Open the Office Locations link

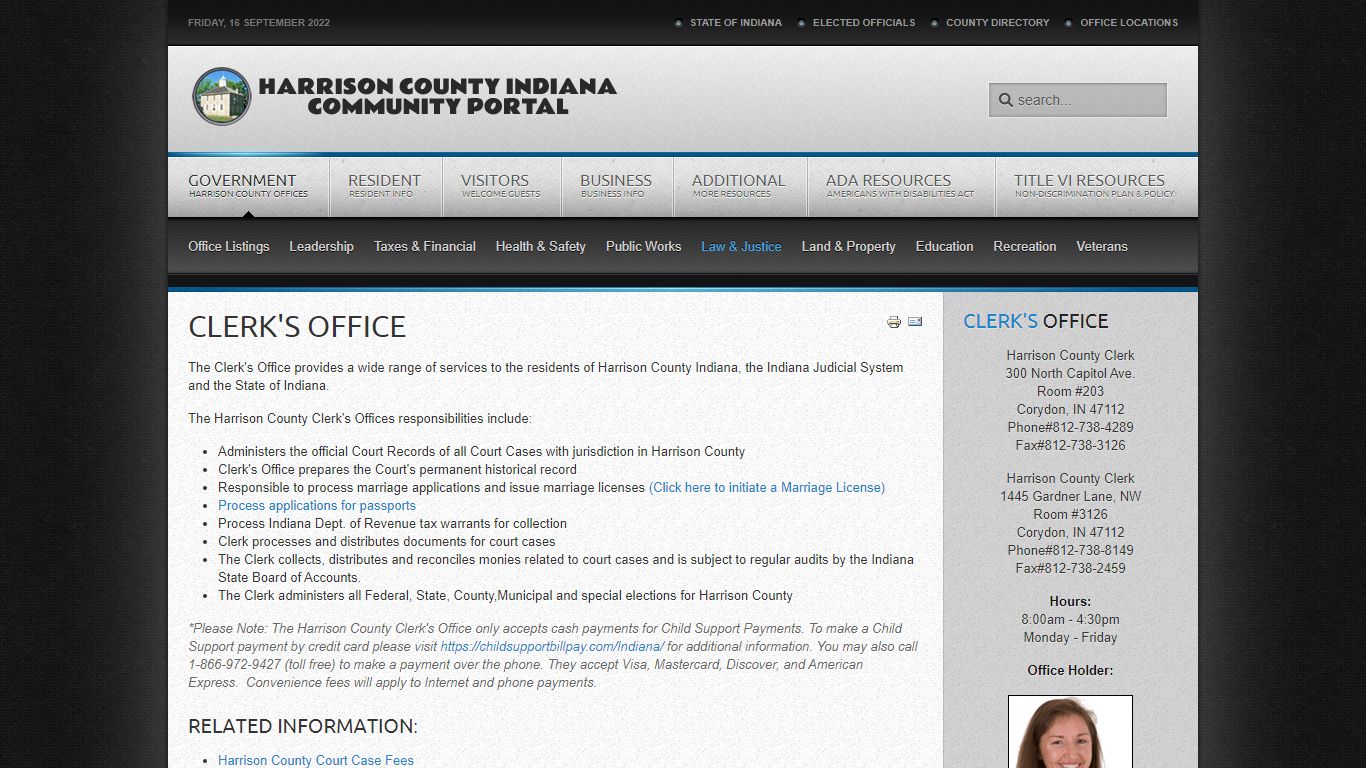click(1129, 22)
